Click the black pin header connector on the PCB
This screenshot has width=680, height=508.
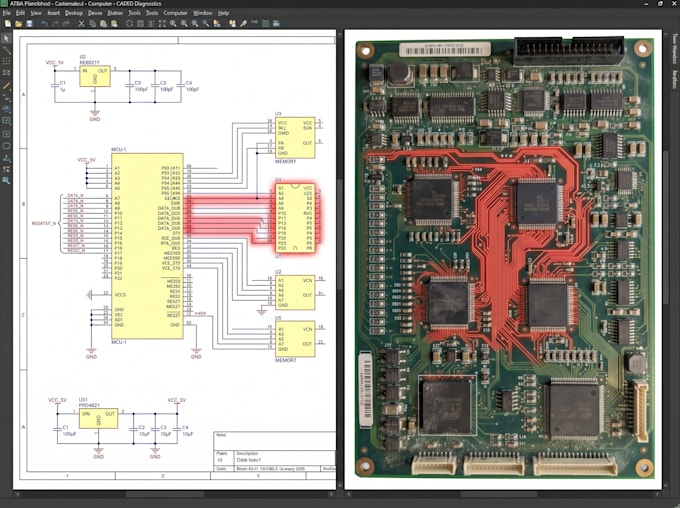click(569, 51)
